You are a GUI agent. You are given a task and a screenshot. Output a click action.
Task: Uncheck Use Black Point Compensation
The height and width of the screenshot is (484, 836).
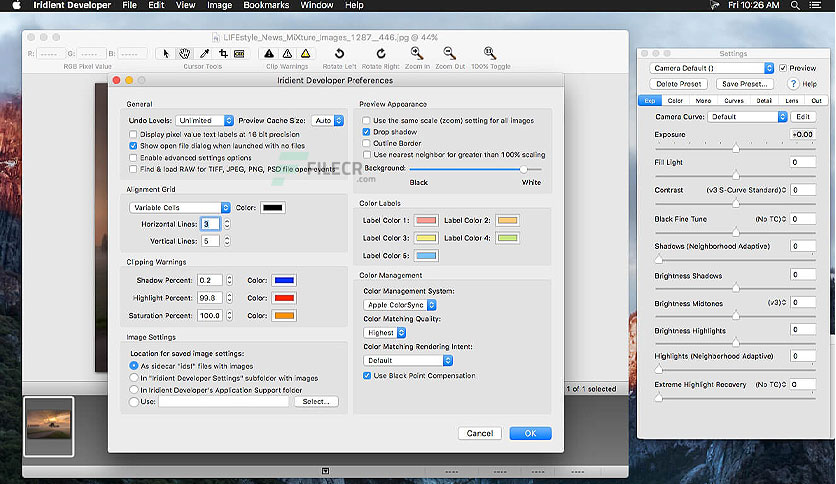(x=367, y=376)
